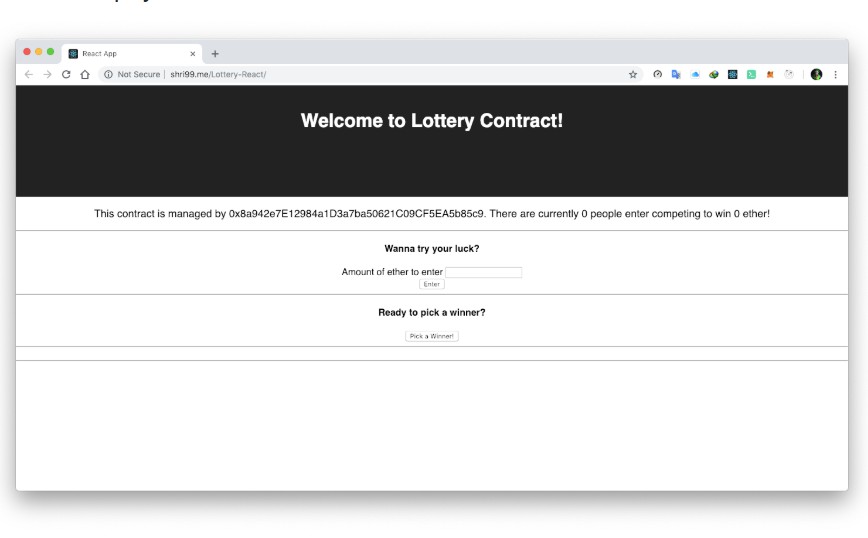Bookmark this page with the star icon
The height and width of the screenshot is (538, 868).
[x=633, y=74]
